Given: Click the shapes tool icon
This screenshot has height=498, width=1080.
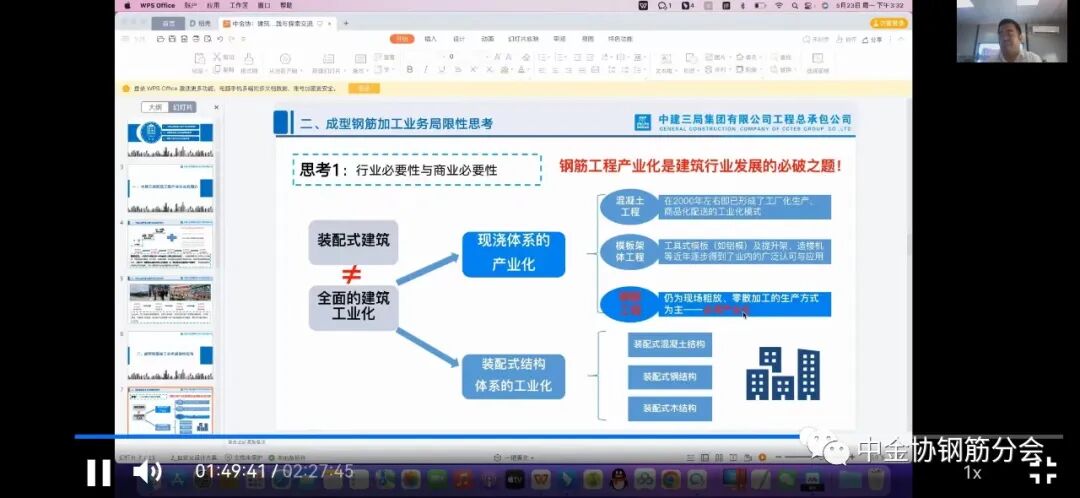Looking at the screenshot, I should coord(692,58).
